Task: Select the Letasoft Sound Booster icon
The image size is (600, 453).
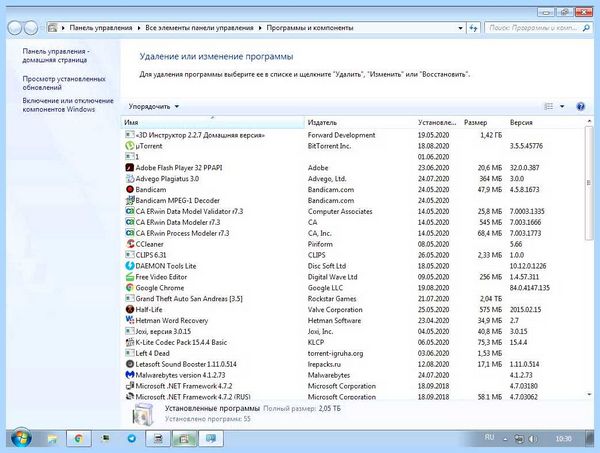Action: click(130, 364)
